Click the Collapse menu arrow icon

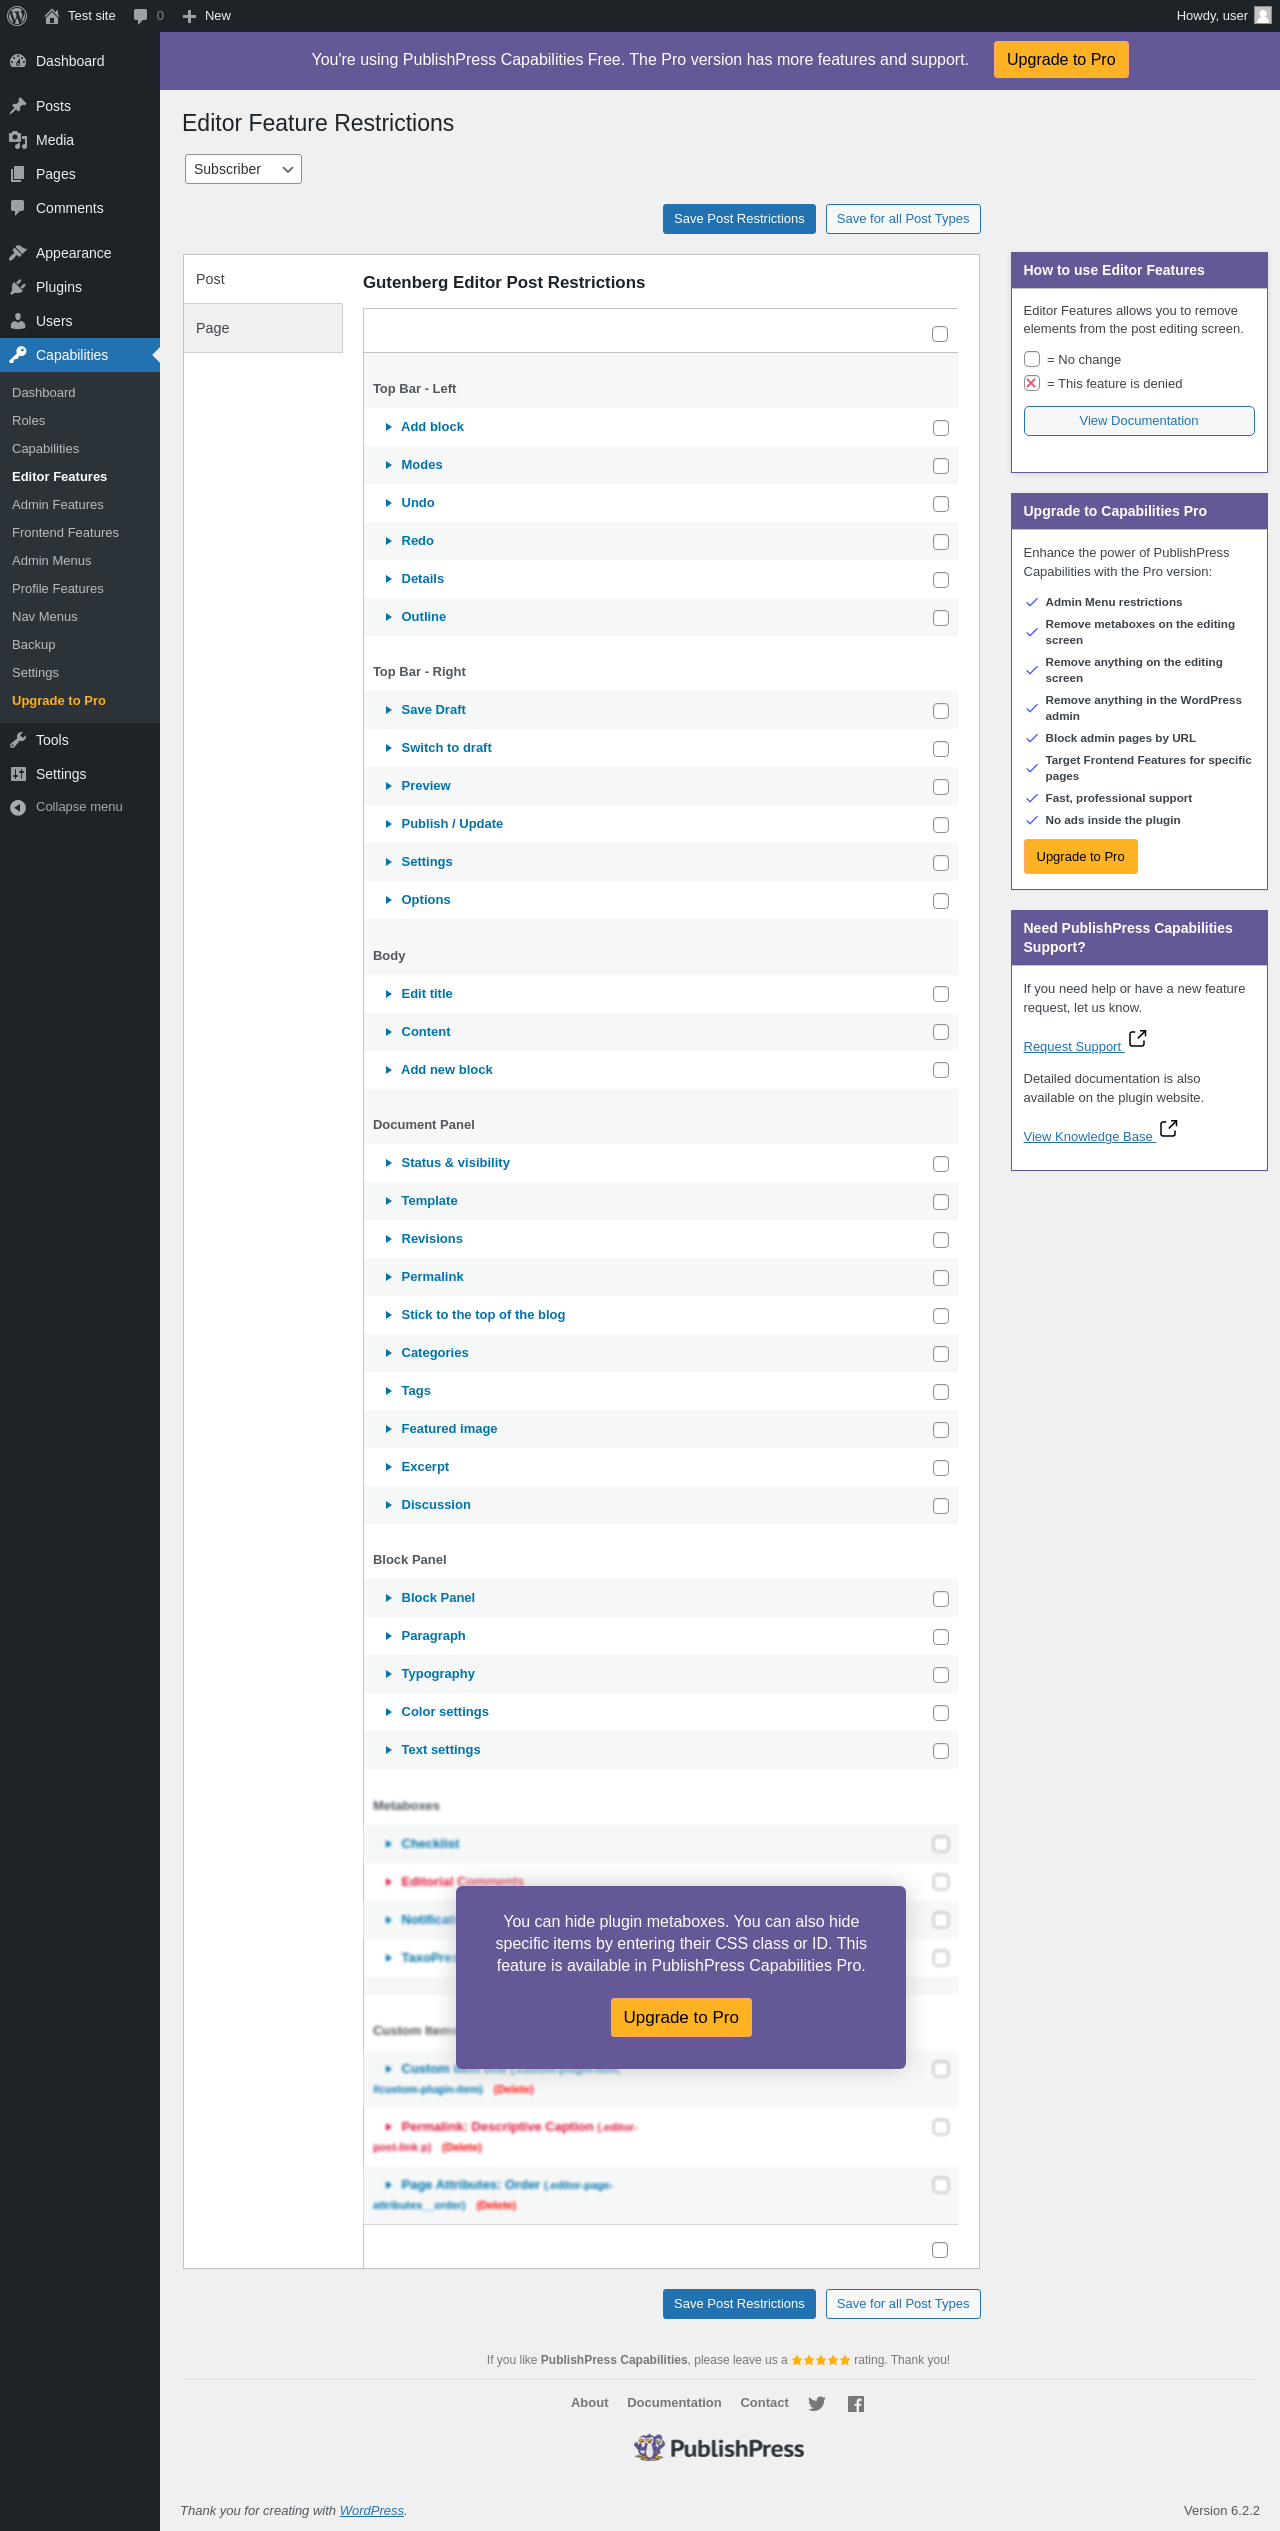18,807
